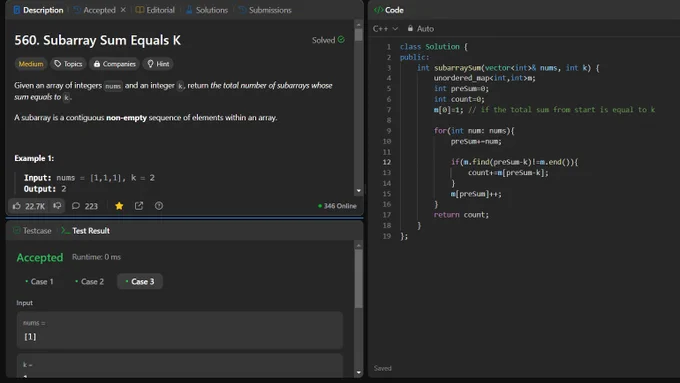Open the 223 comments discussion

[x=85, y=206]
